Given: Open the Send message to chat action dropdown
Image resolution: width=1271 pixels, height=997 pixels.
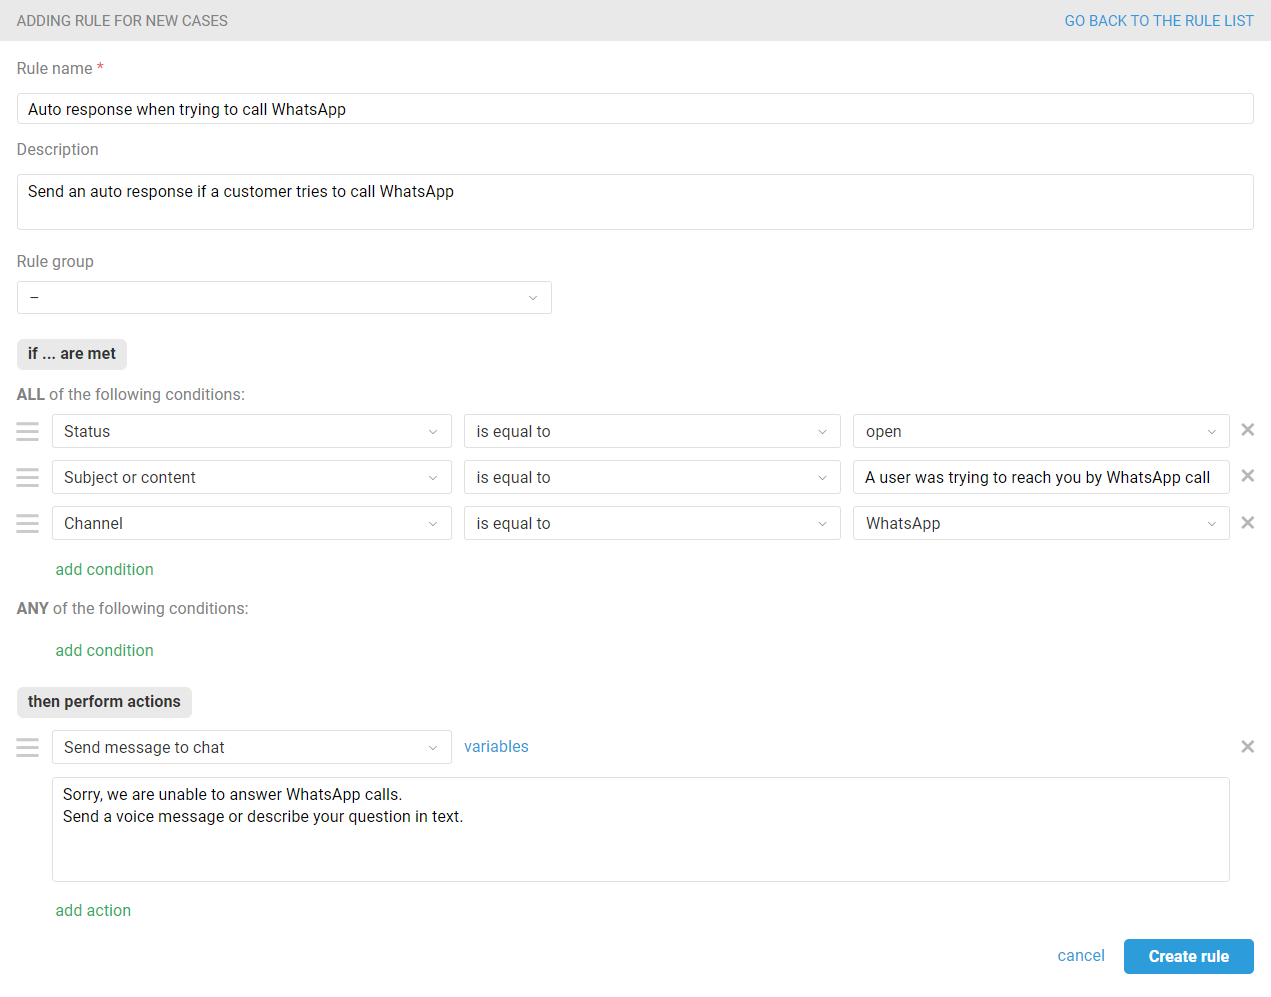Looking at the screenshot, I should pyautogui.click(x=251, y=747).
